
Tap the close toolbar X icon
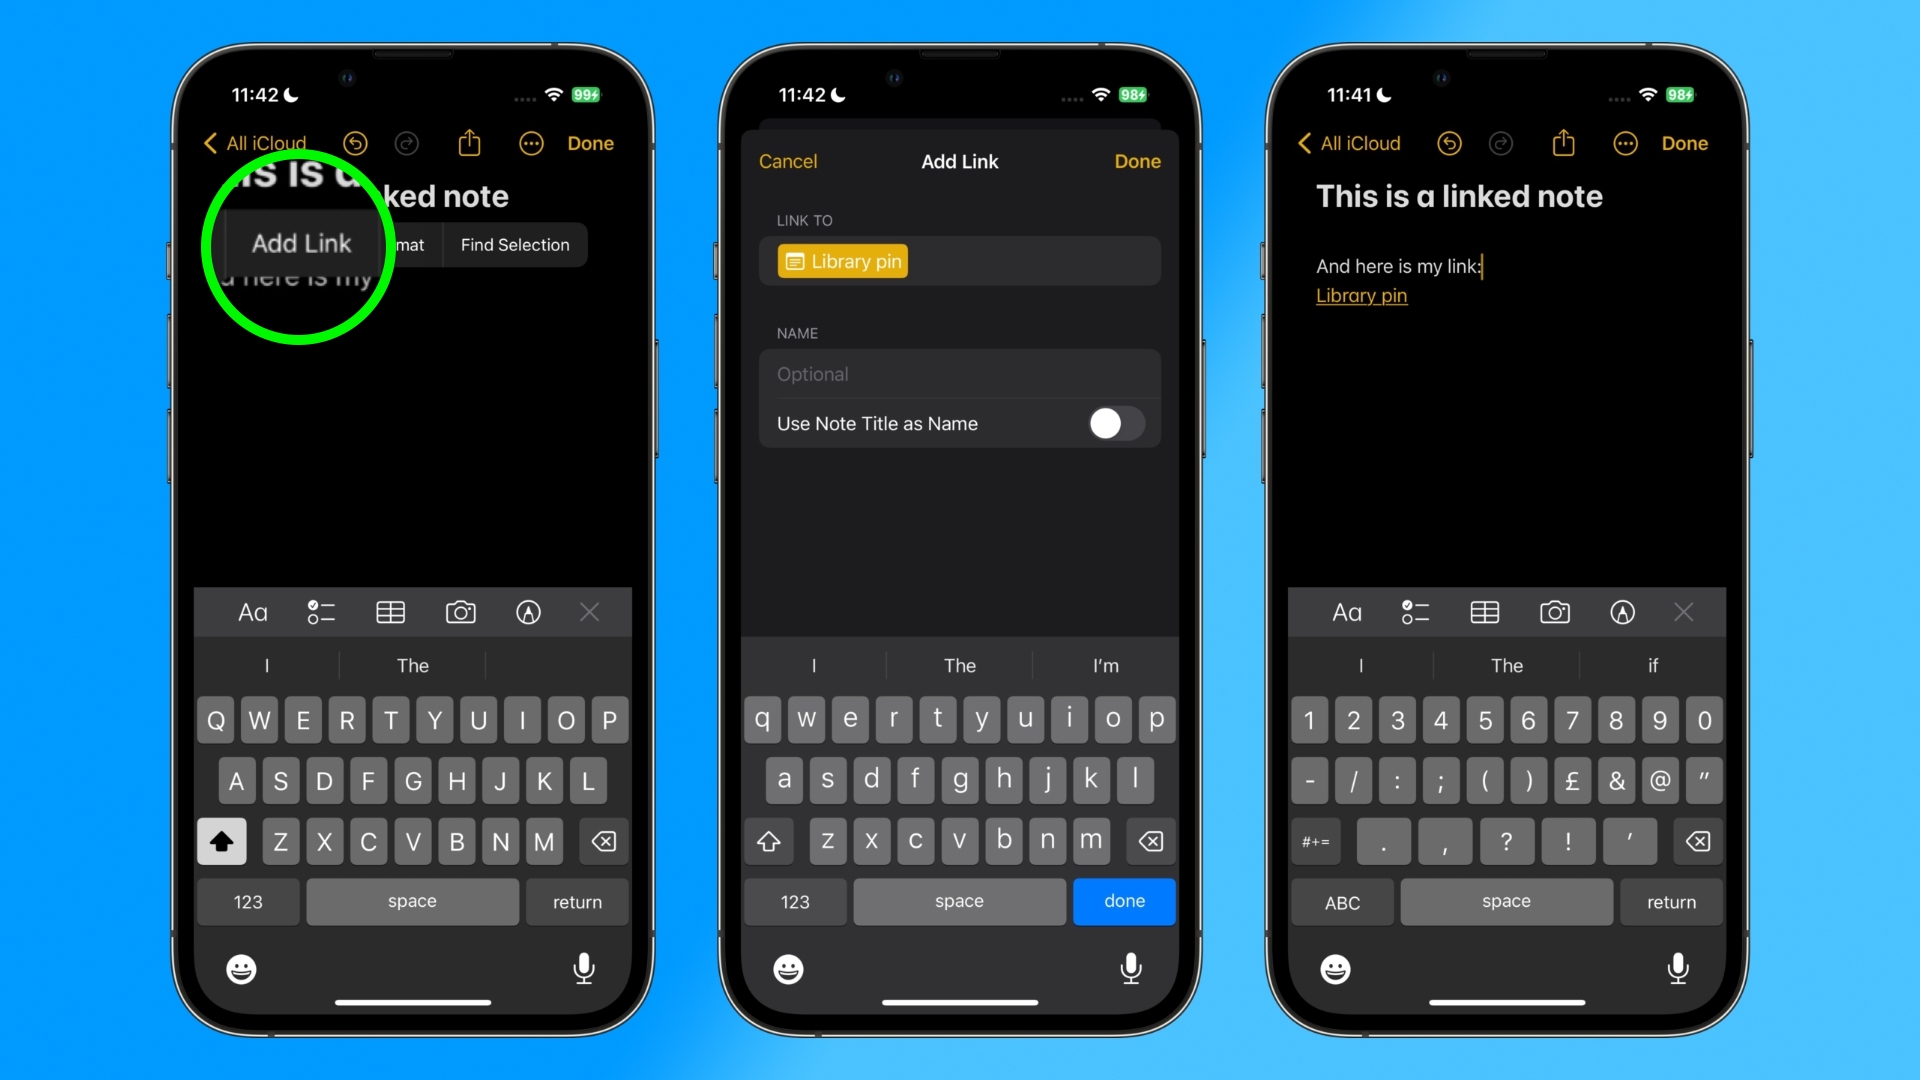click(x=589, y=612)
